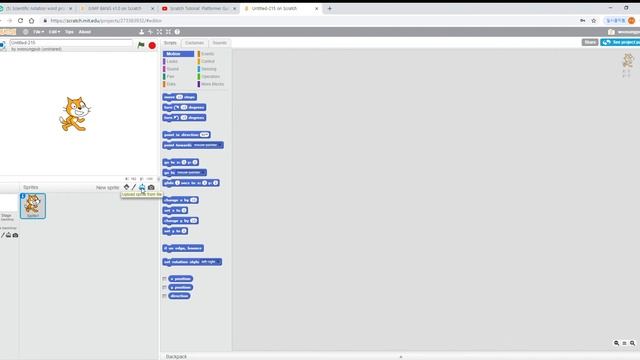Open 'go to' mouse-pointer dropdown
The image size is (640, 360).
(191, 173)
